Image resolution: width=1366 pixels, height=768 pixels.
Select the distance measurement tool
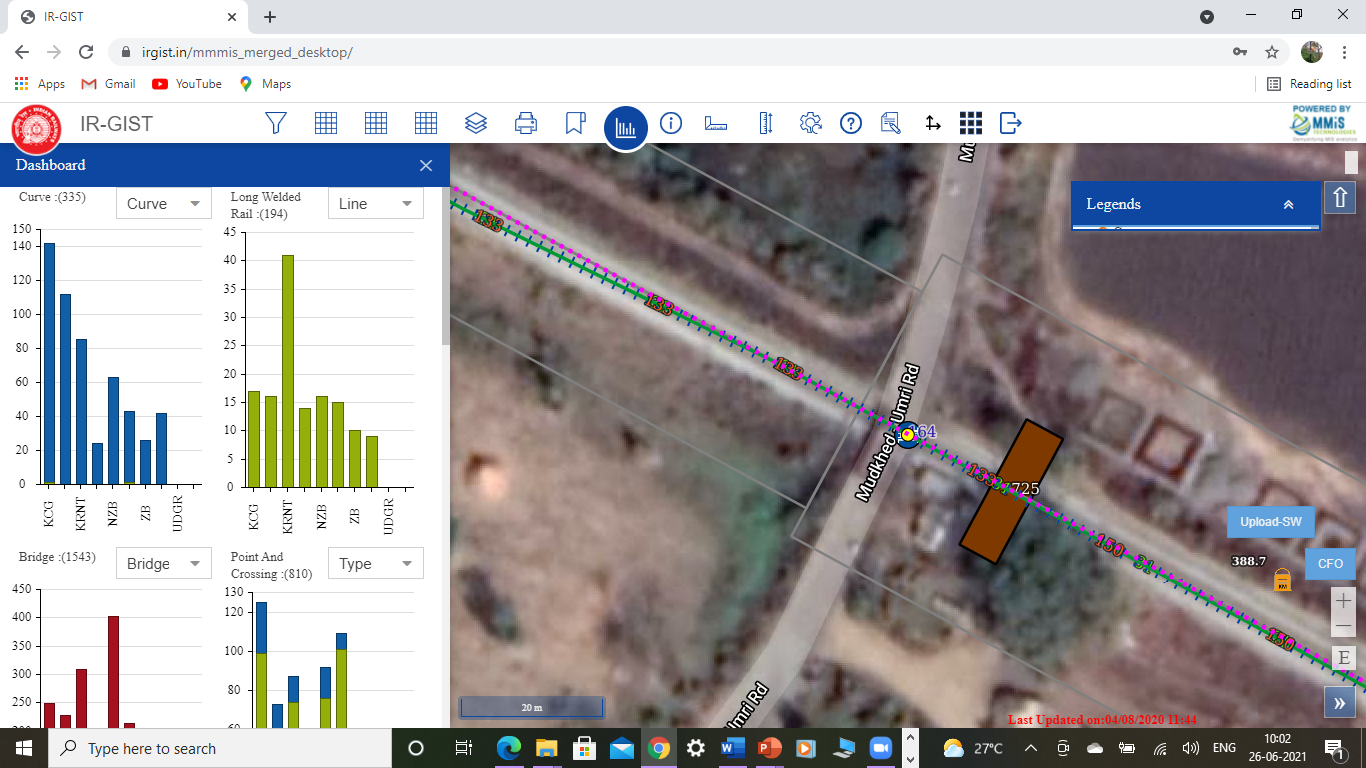716,123
